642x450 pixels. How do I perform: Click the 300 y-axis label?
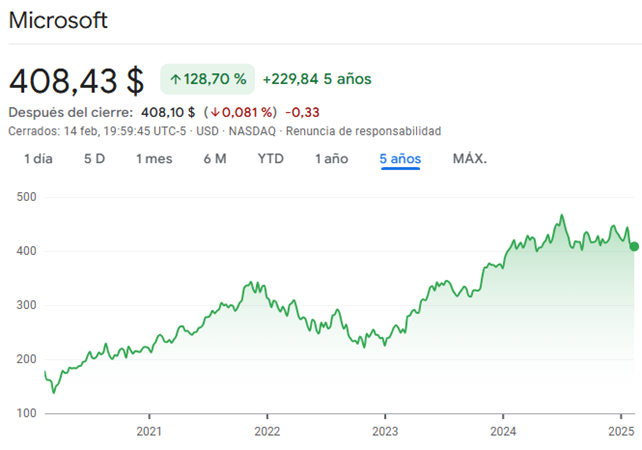click(x=27, y=305)
